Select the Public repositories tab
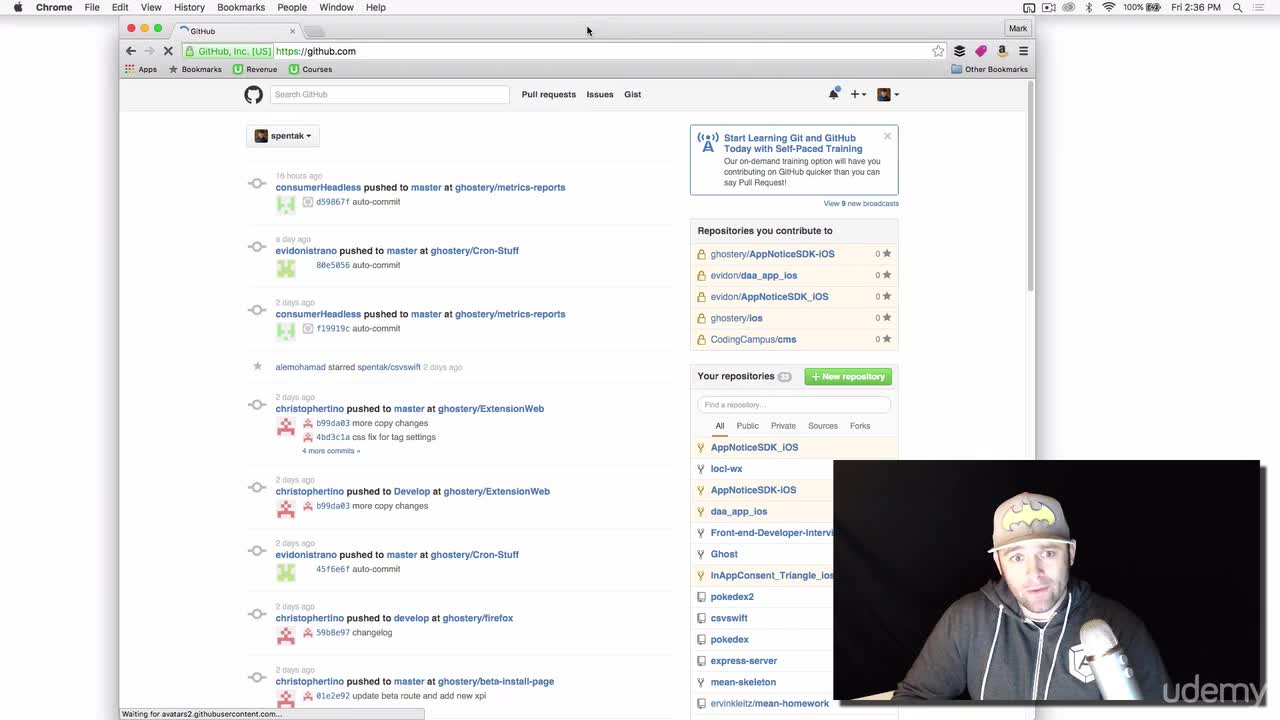This screenshot has height=720, width=1280. [747, 426]
